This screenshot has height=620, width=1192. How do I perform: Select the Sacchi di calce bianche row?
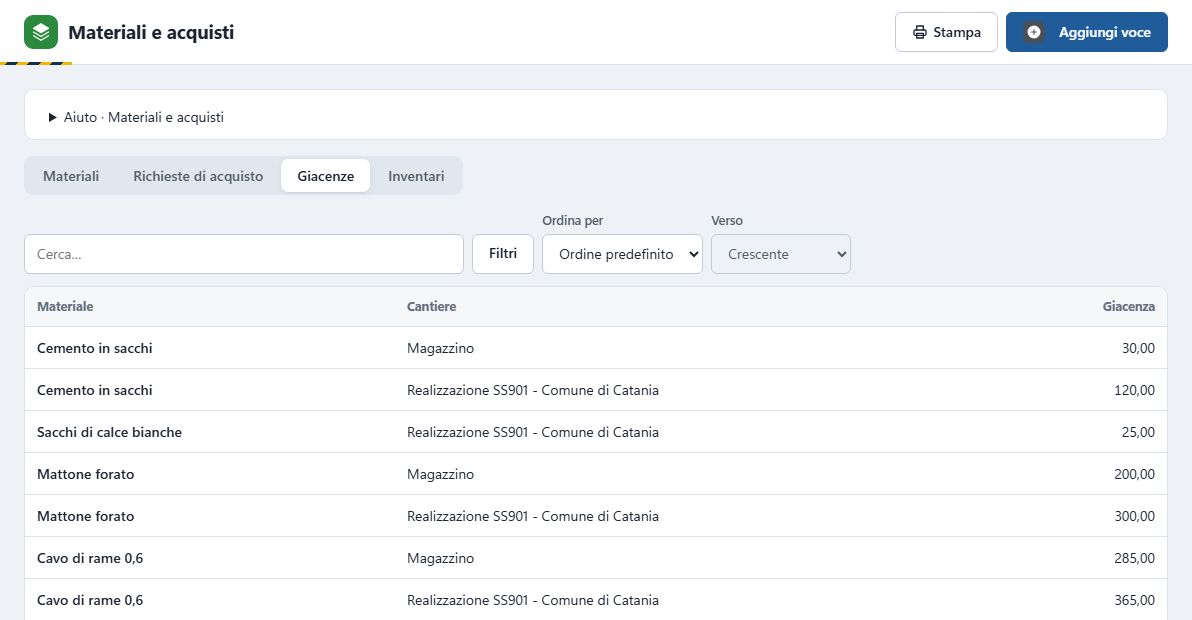(x=596, y=432)
